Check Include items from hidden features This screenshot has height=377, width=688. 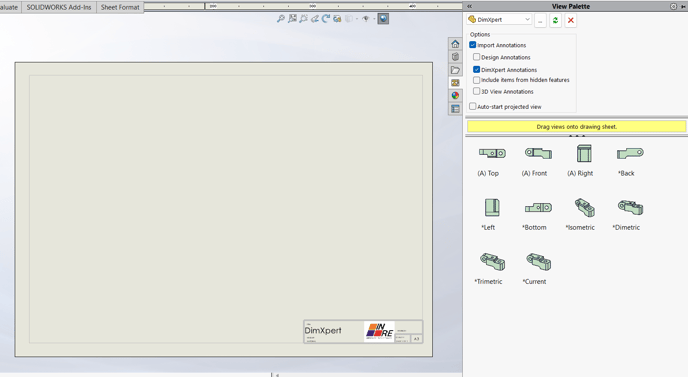477,80
